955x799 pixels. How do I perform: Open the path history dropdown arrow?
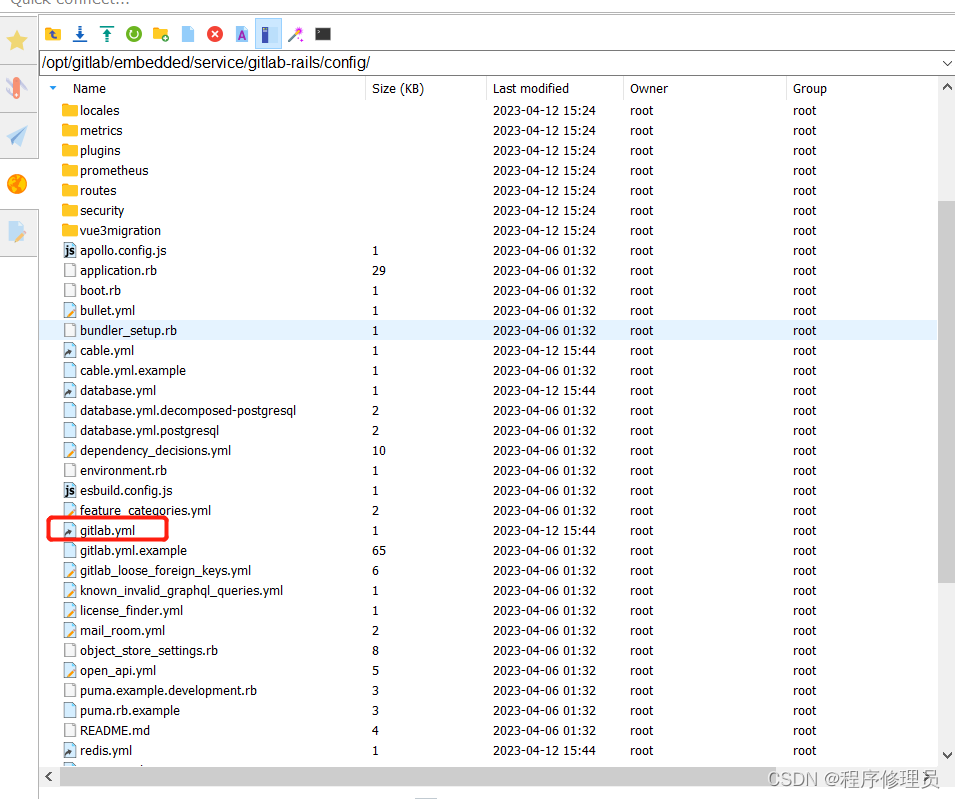click(x=946, y=63)
